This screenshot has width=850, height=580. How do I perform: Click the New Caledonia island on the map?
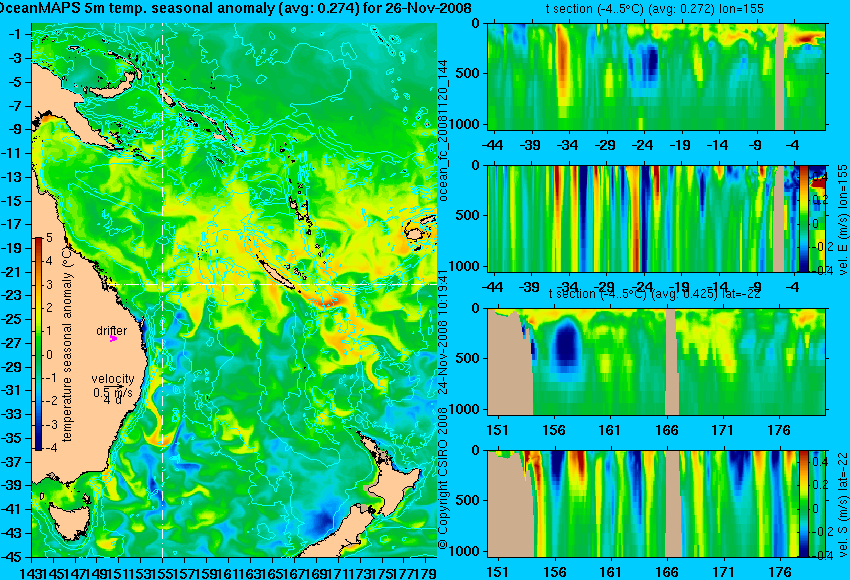pyautogui.click(x=277, y=274)
